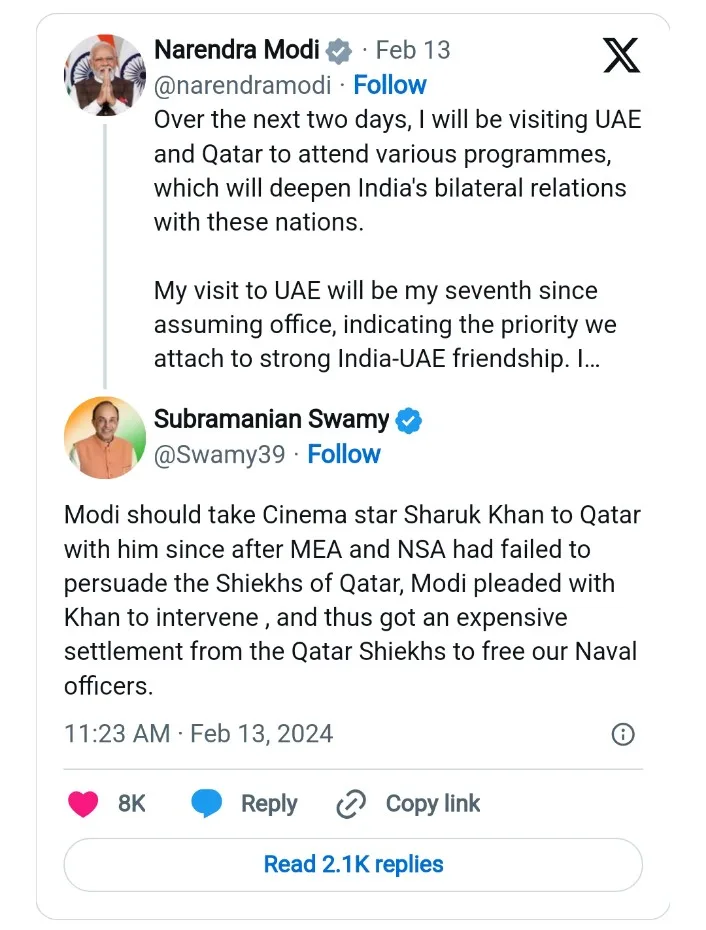Viewport: 706px width, 930px height.
Task: Click the blue reply bubble icon
Action: click(x=207, y=804)
